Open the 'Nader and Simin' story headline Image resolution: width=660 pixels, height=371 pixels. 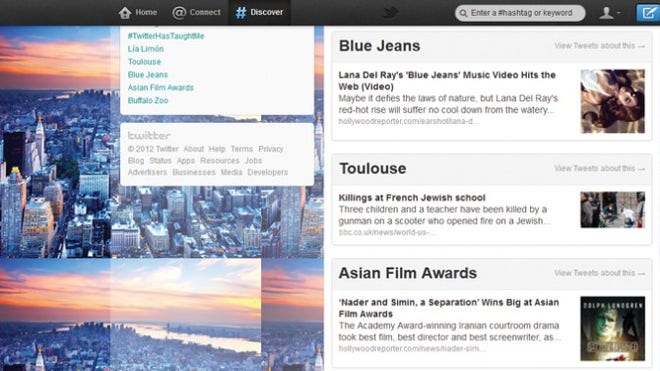point(449,308)
